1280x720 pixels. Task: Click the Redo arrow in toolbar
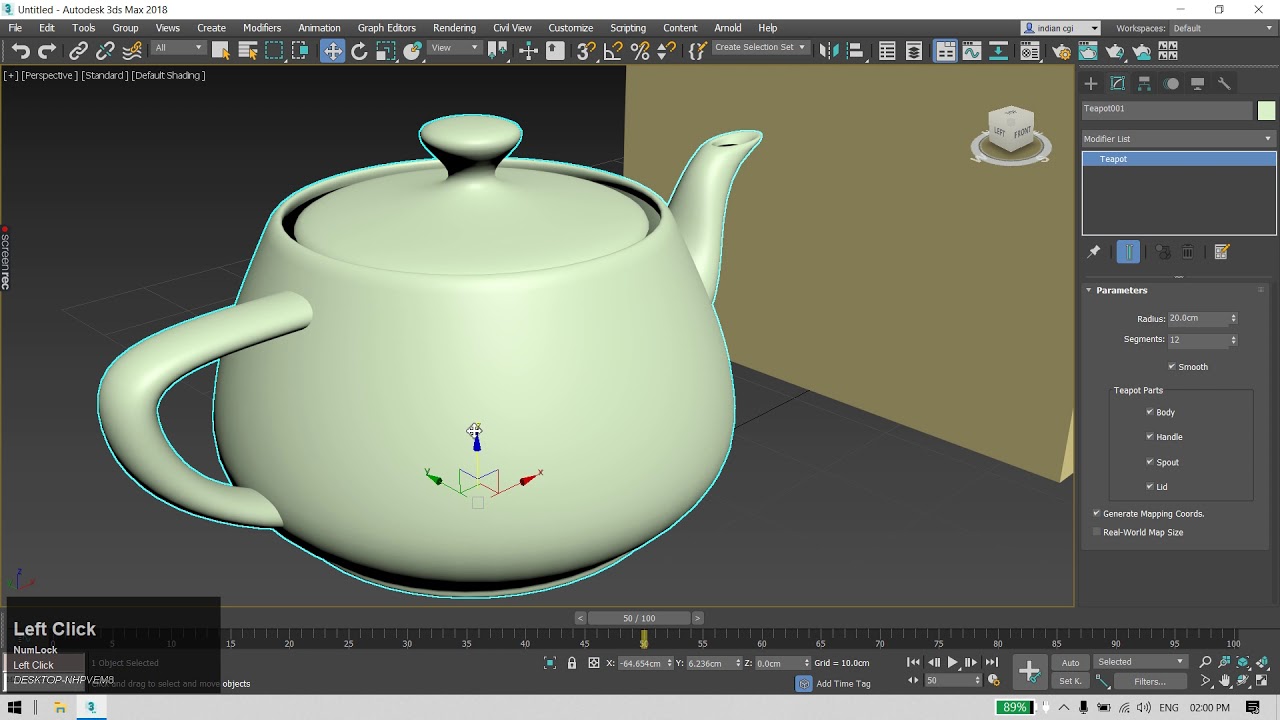47,51
